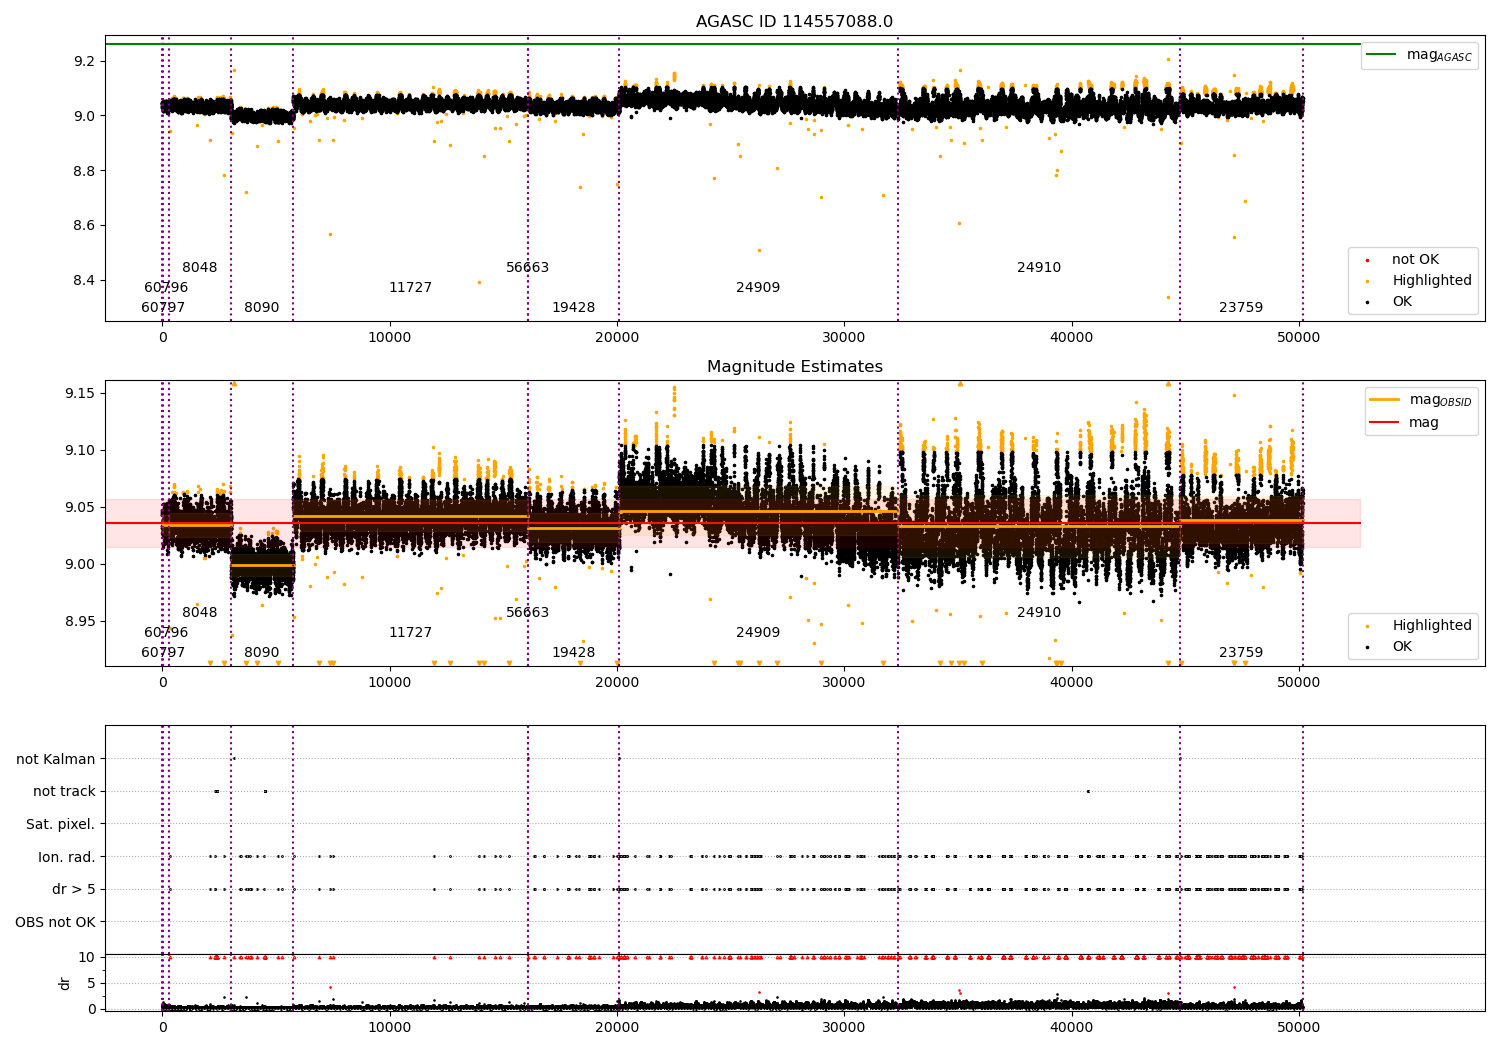
Task: Click the 20000 x-axis tick of top plot
Action: [x=617, y=338]
